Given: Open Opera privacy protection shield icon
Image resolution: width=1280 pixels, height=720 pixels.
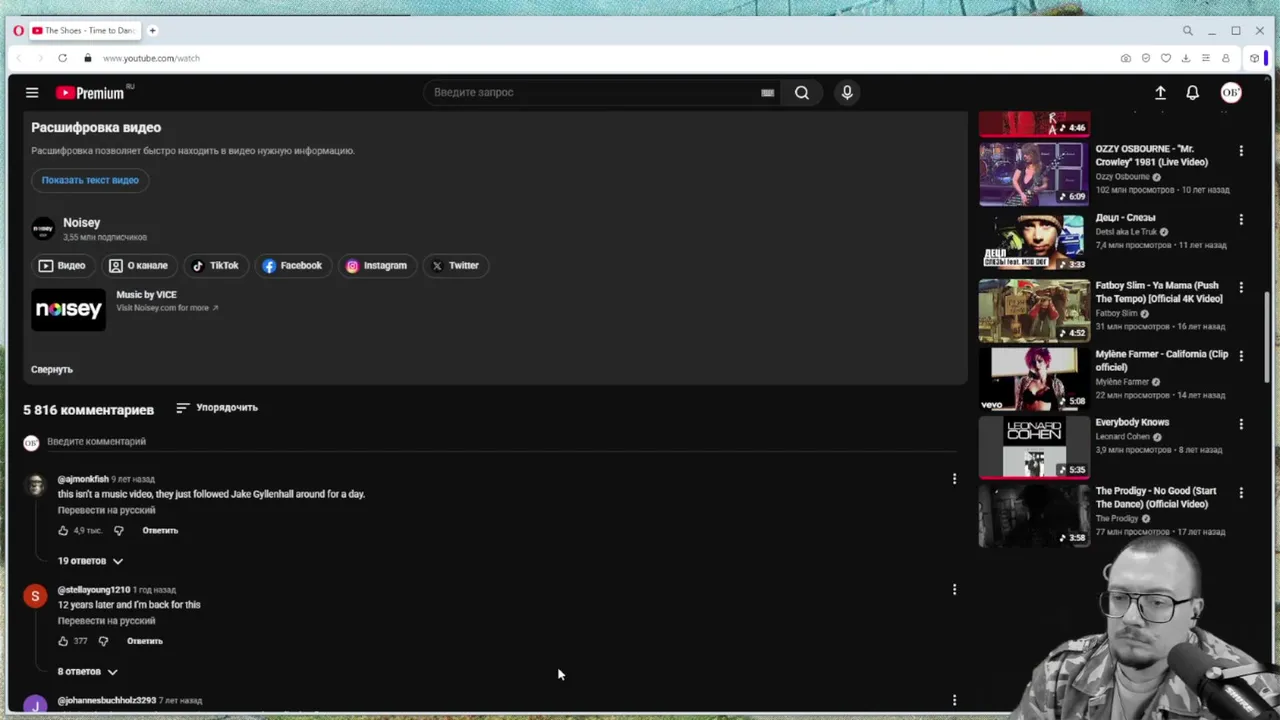Looking at the screenshot, I should [x=1145, y=58].
